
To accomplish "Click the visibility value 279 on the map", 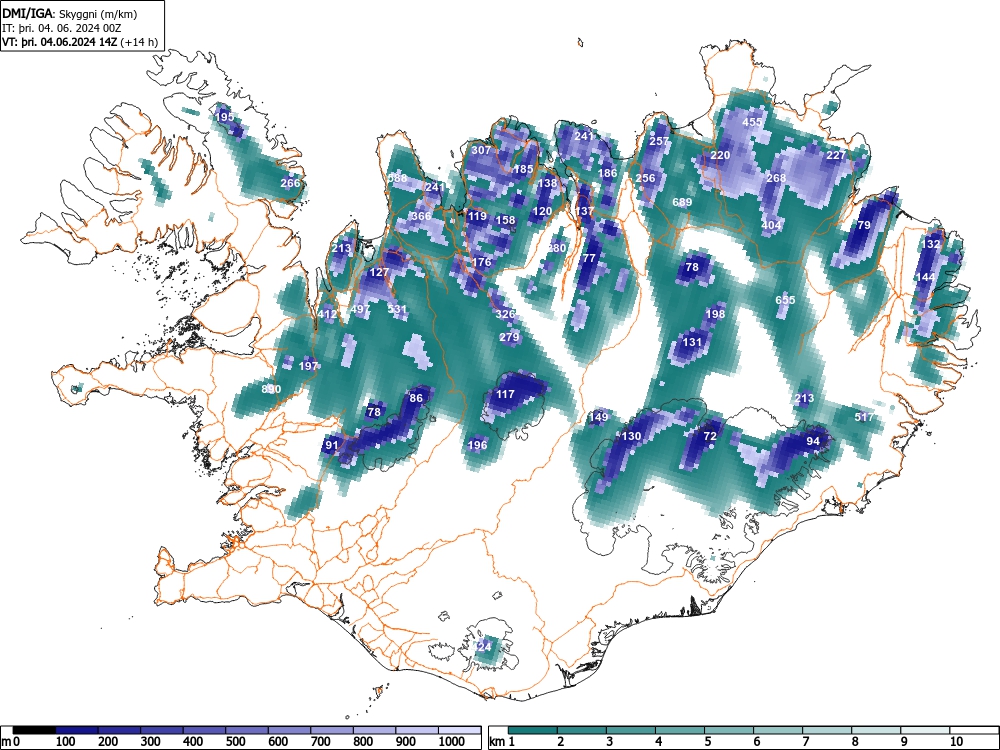I will click(x=509, y=337).
